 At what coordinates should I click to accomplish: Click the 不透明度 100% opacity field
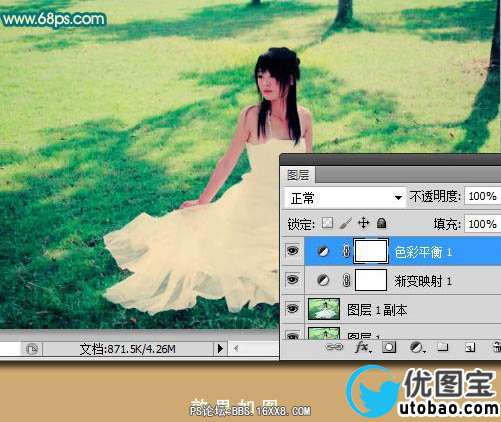[x=482, y=196]
